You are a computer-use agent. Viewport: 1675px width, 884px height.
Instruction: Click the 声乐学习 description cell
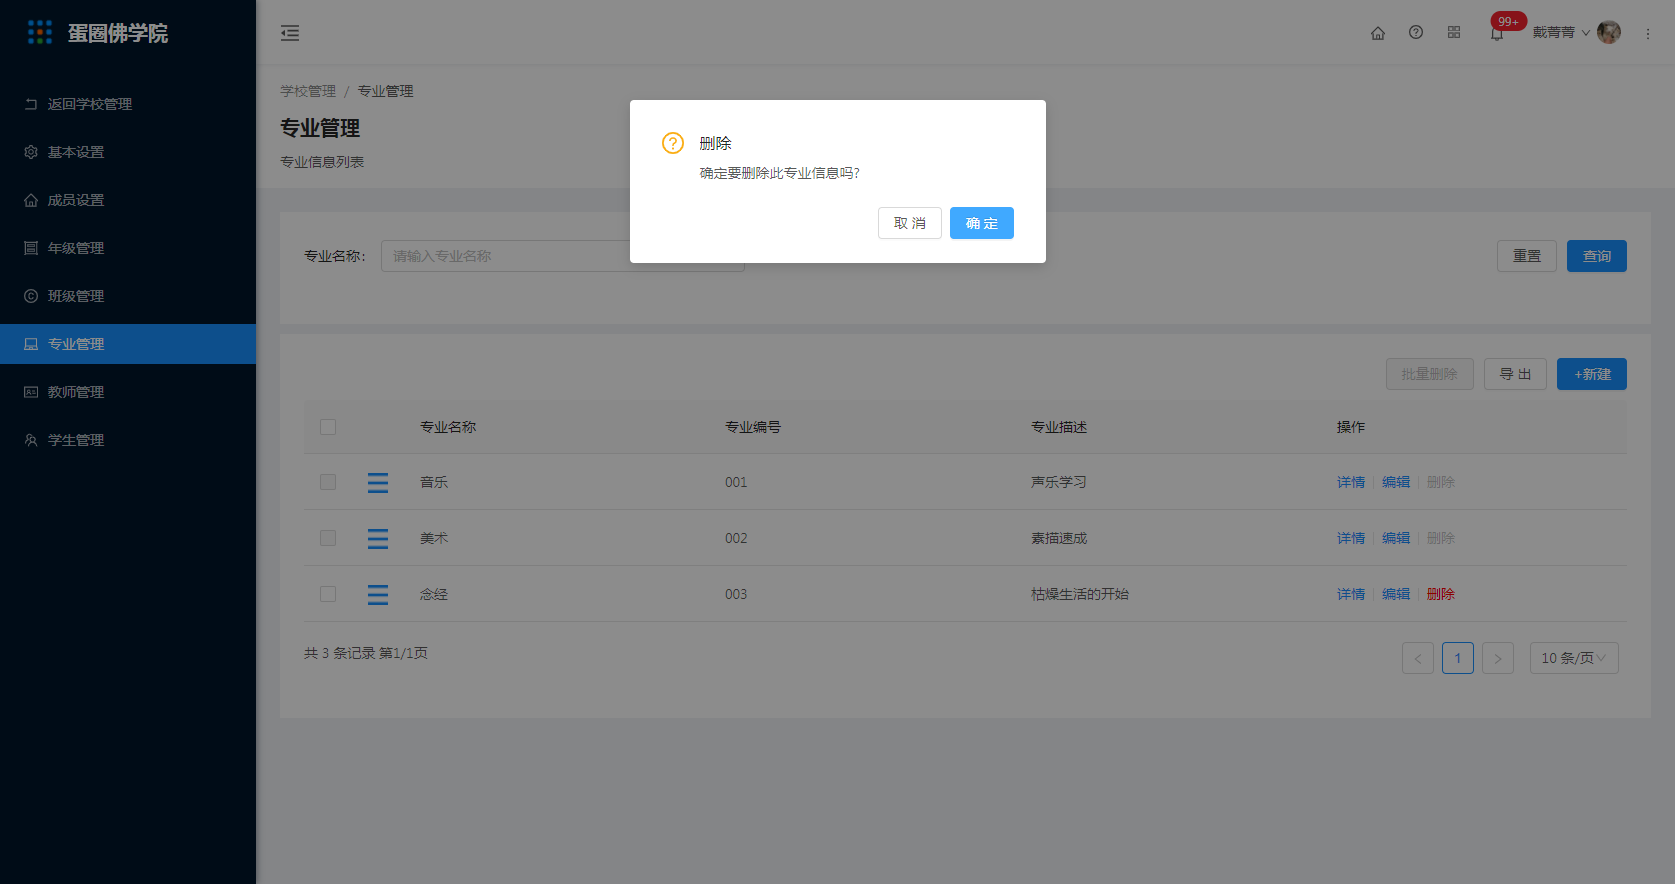[x=1059, y=482]
